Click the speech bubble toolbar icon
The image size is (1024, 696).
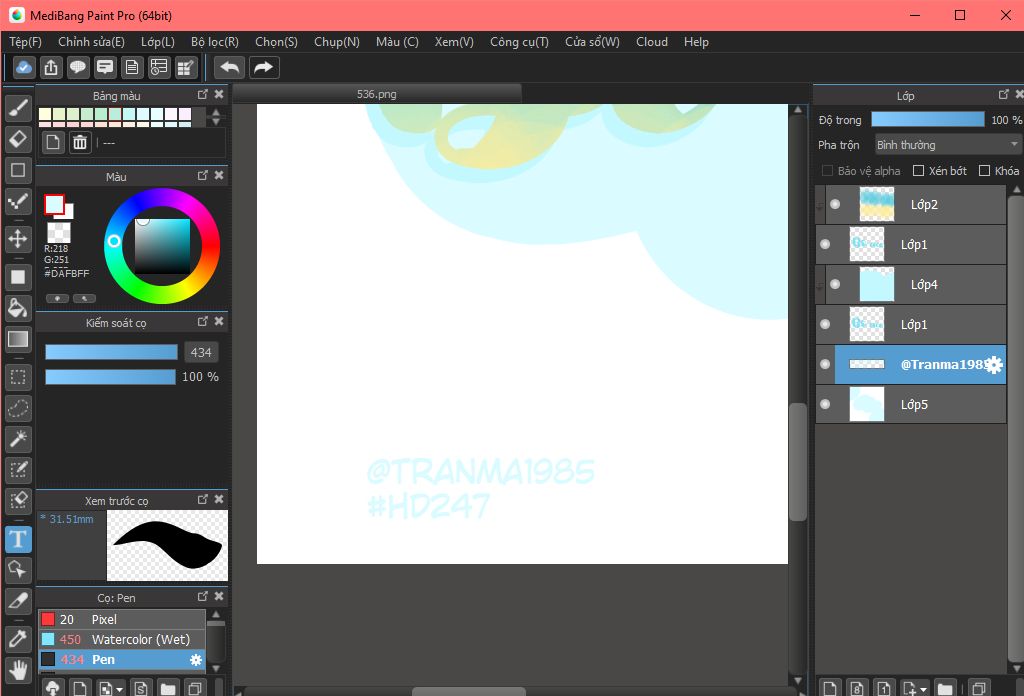pos(78,67)
